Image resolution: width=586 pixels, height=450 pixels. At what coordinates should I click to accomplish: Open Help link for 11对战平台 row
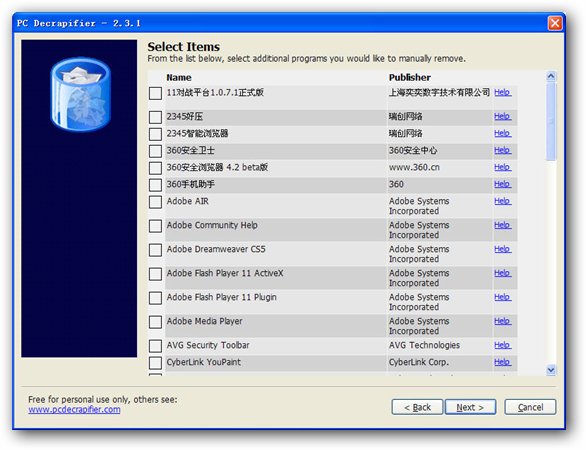pyautogui.click(x=502, y=92)
